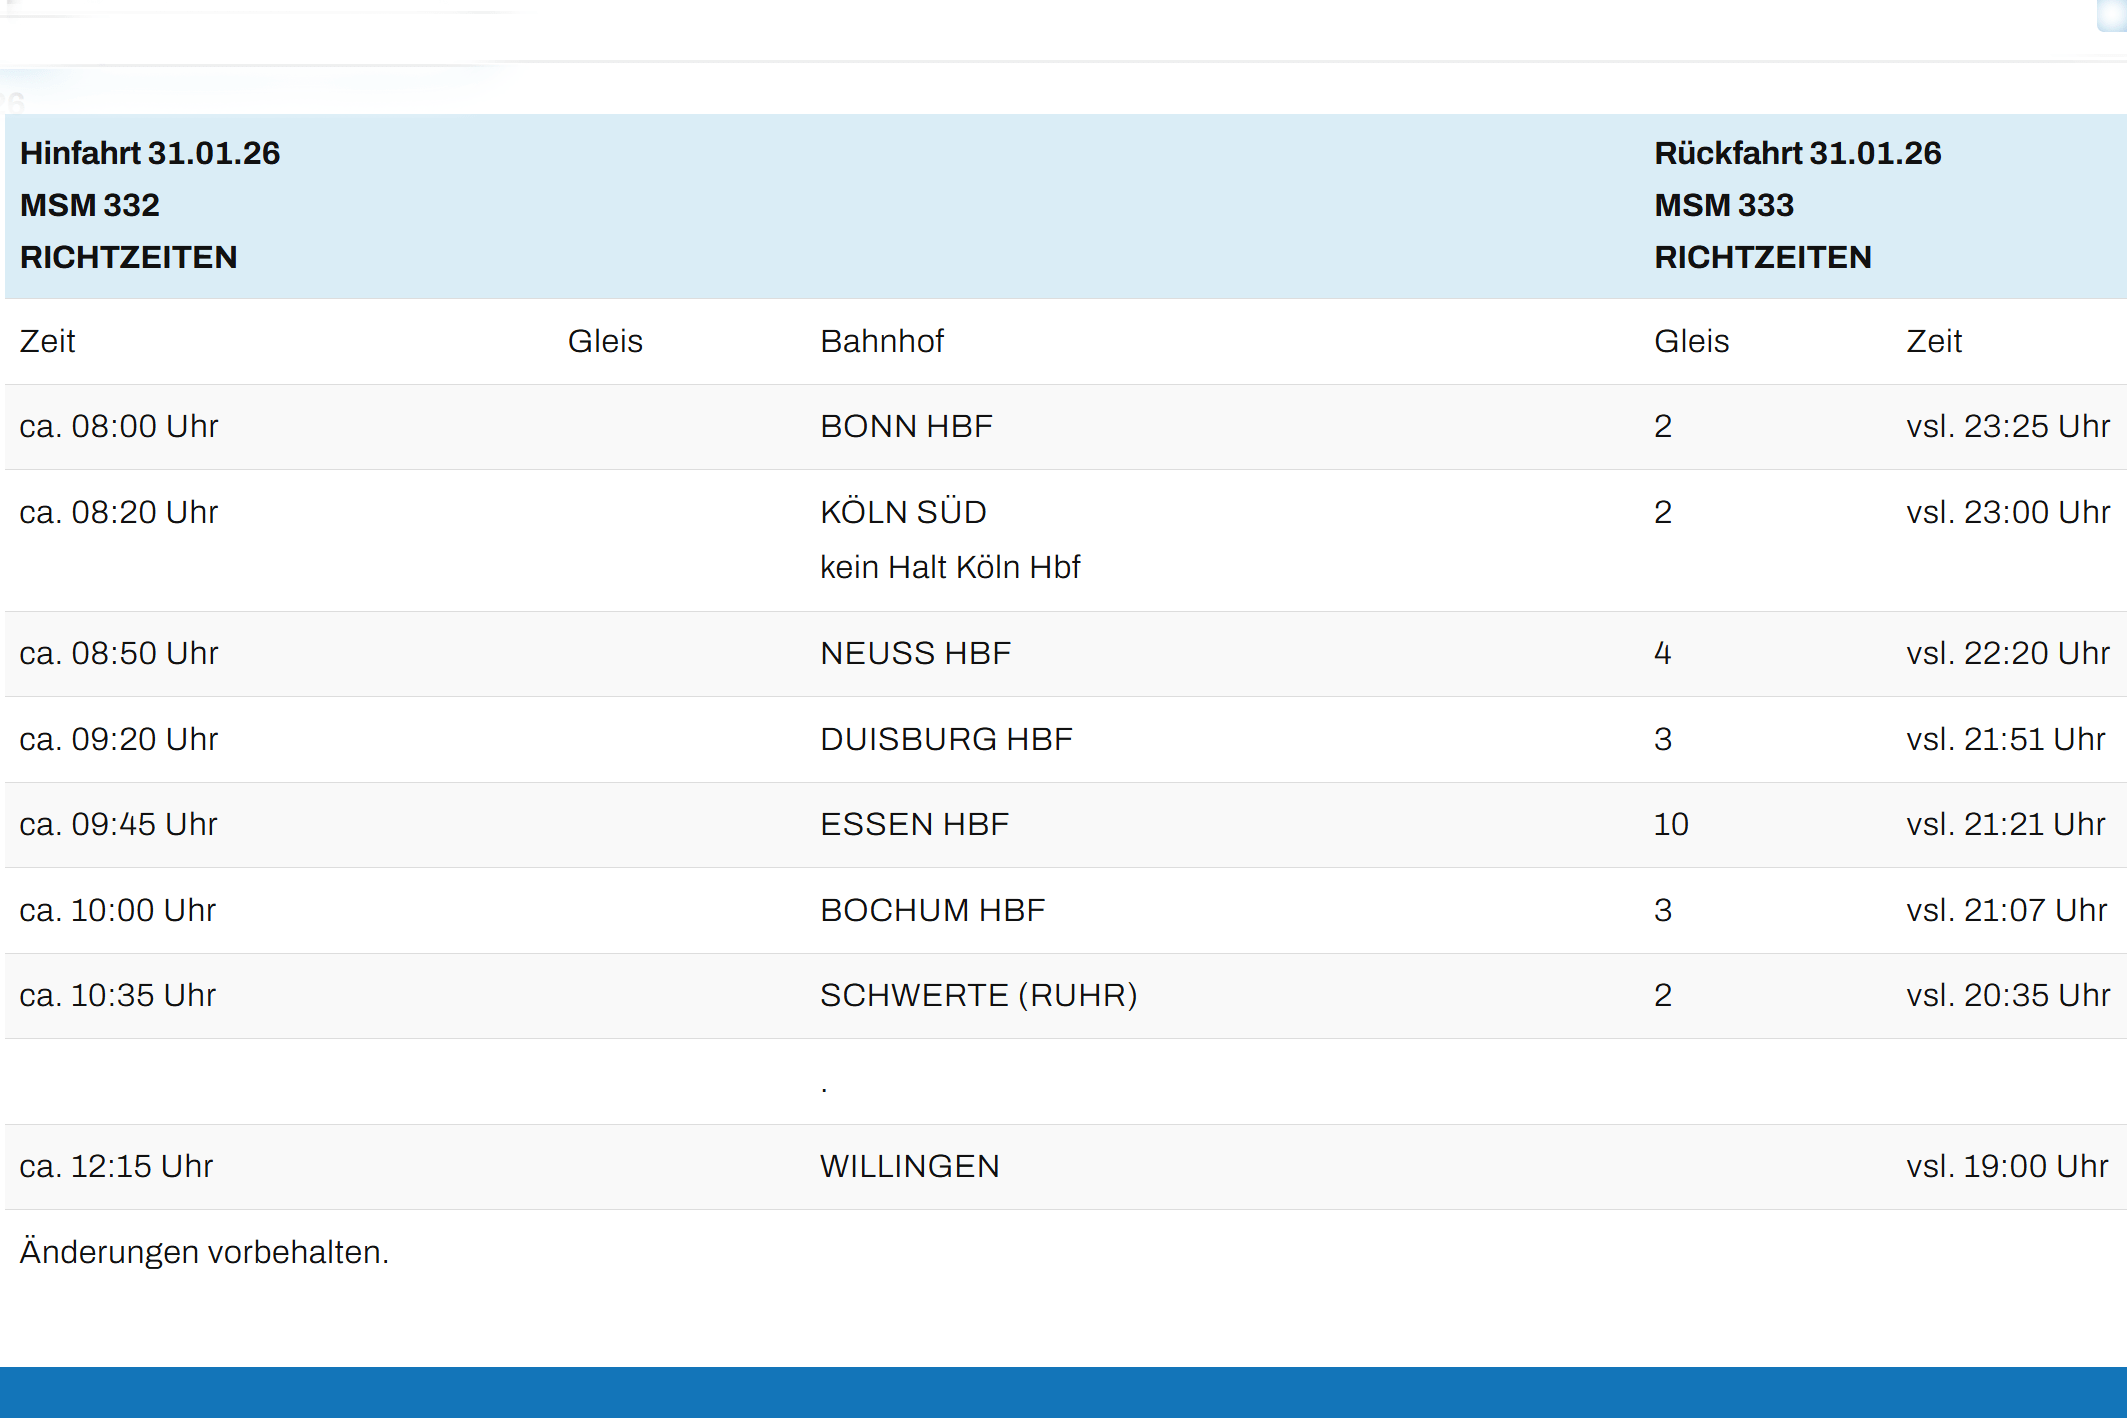Click platform number 10 for Essen
2127x1418 pixels.
pyautogui.click(x=1670, y=824)
